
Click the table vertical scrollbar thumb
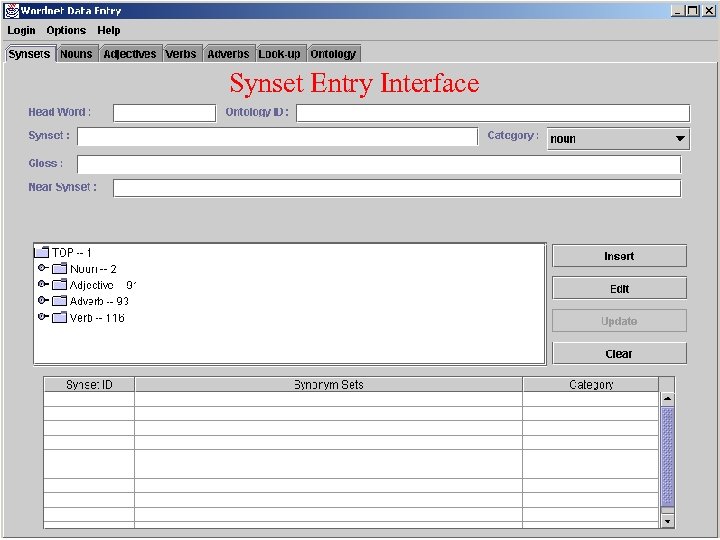click(667, 456)
